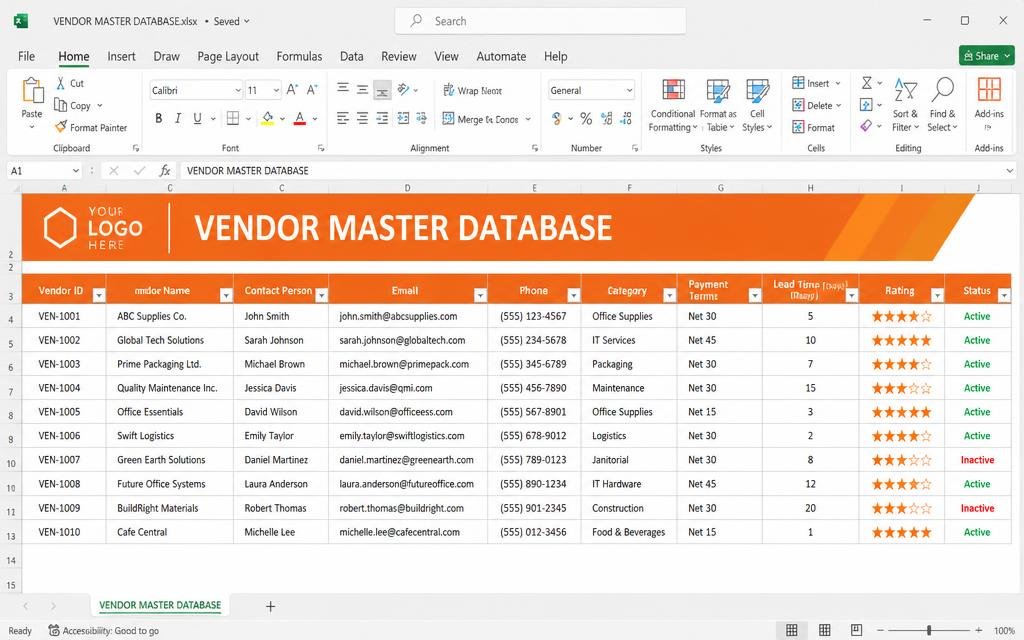
Task: Open Format as Table icon
Action: [718, 91]
